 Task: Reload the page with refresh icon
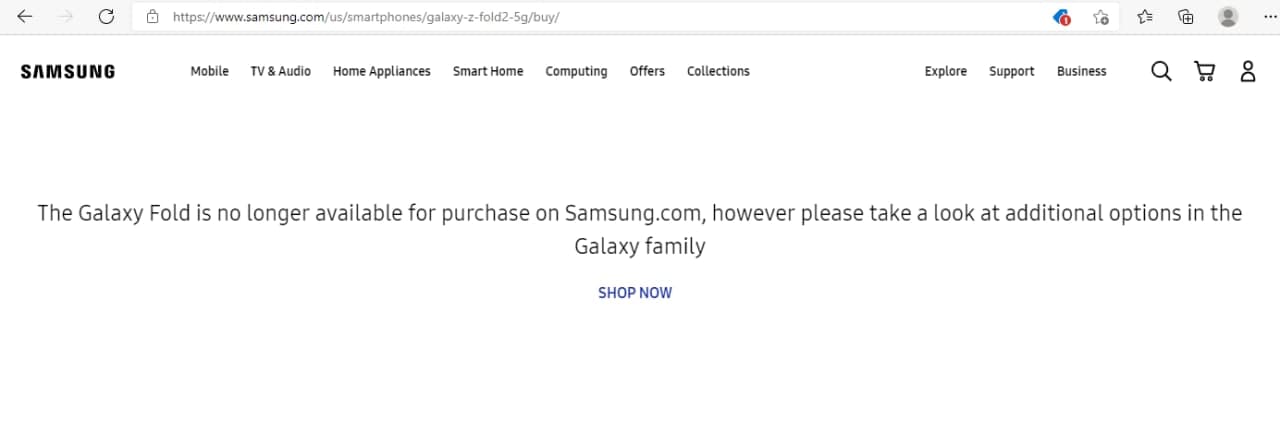coord(107,17)
